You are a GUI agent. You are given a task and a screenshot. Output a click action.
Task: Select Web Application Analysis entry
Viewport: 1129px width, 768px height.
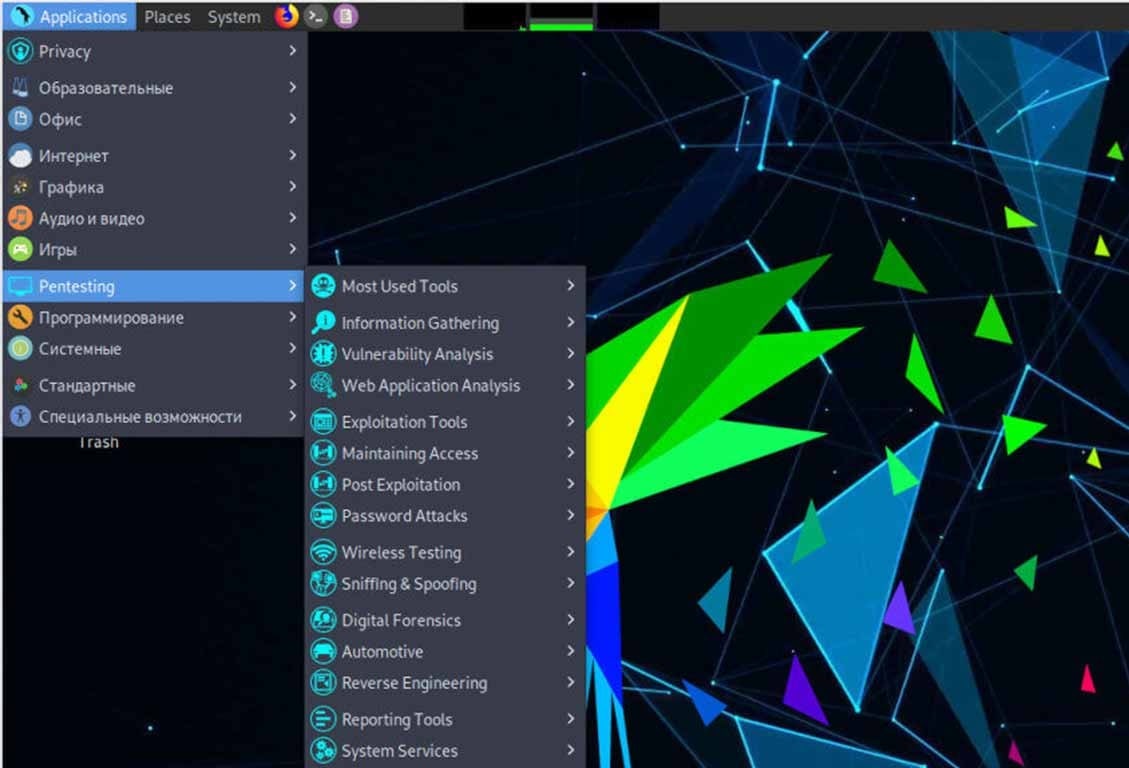430,386
